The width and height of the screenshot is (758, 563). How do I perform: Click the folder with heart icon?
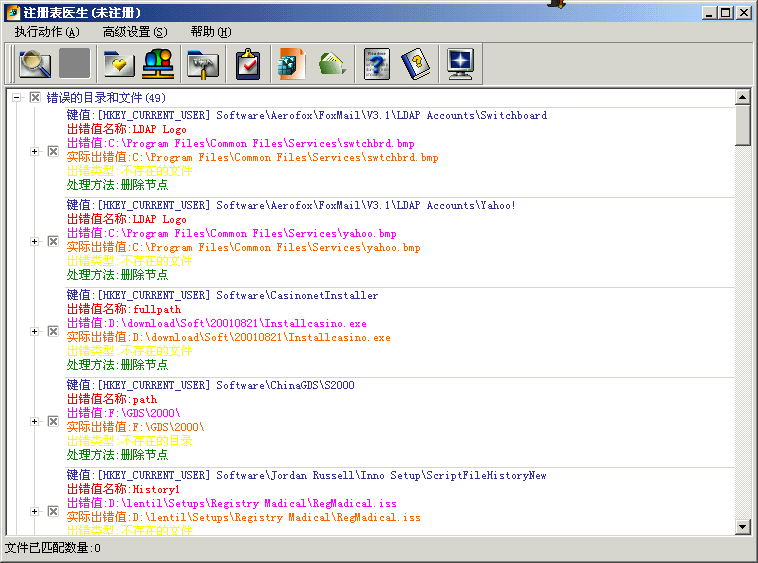(x=120, y=64)
